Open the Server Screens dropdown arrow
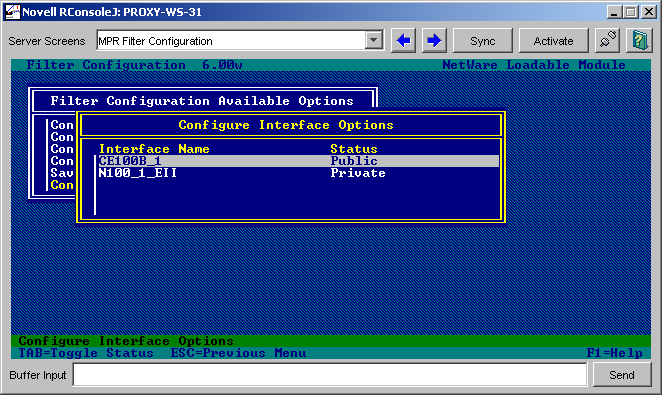662x395 pixels. tap(374, 41)
